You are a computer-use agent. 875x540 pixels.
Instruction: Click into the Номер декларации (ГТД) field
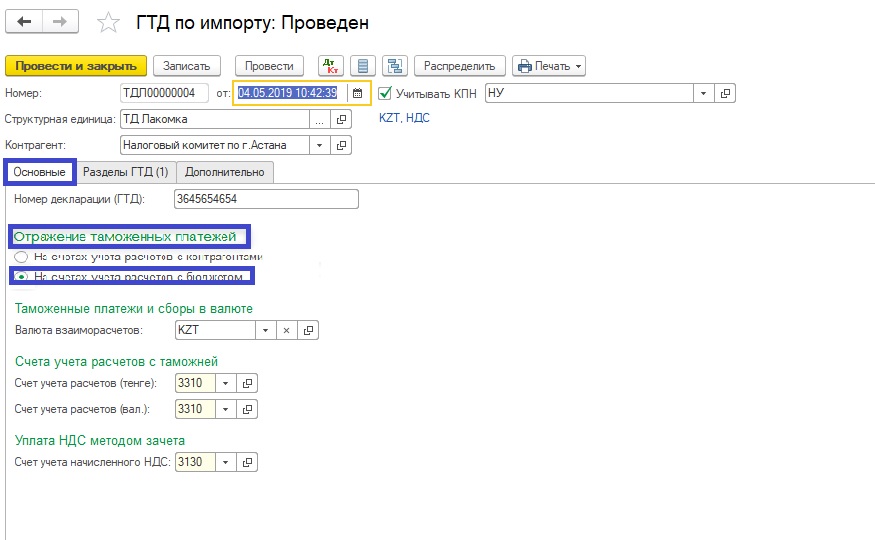[265, 199]
